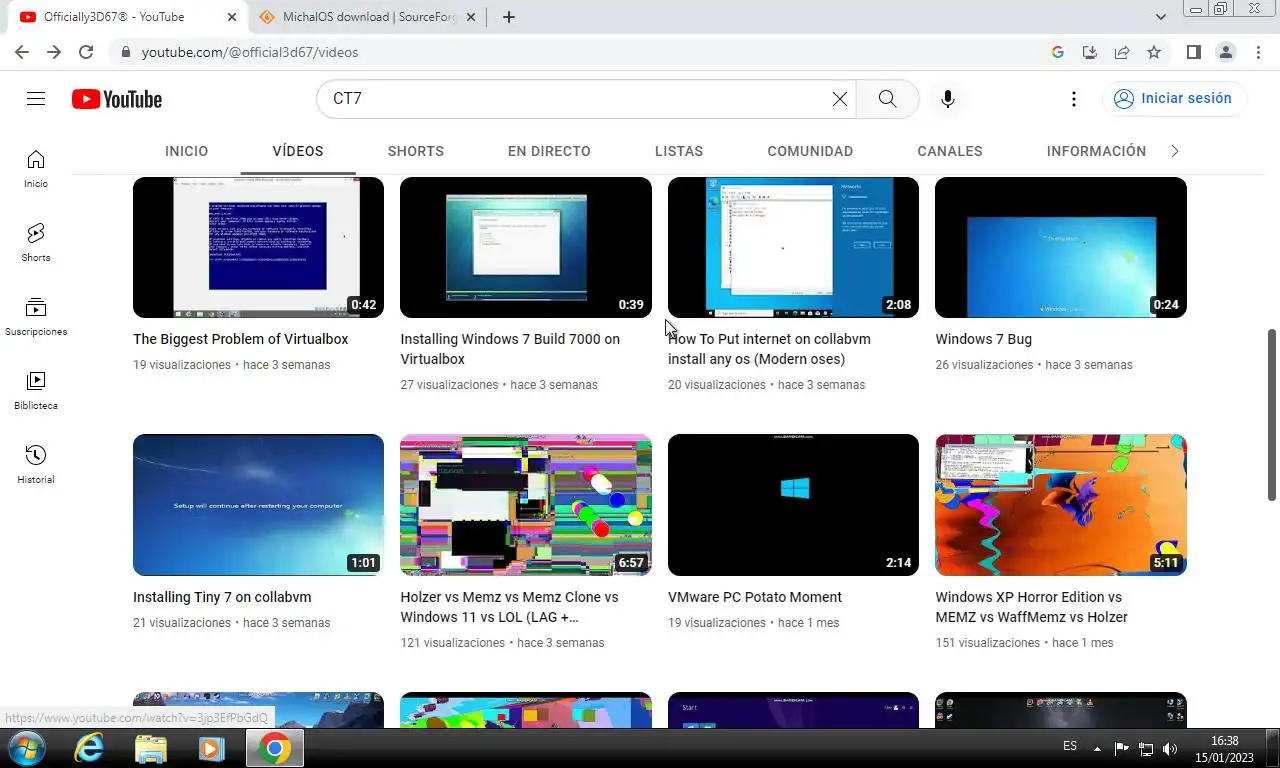The image size is (1280, 768).
Task: Open video title How To Put internet on collabvm
Action: 769,349
